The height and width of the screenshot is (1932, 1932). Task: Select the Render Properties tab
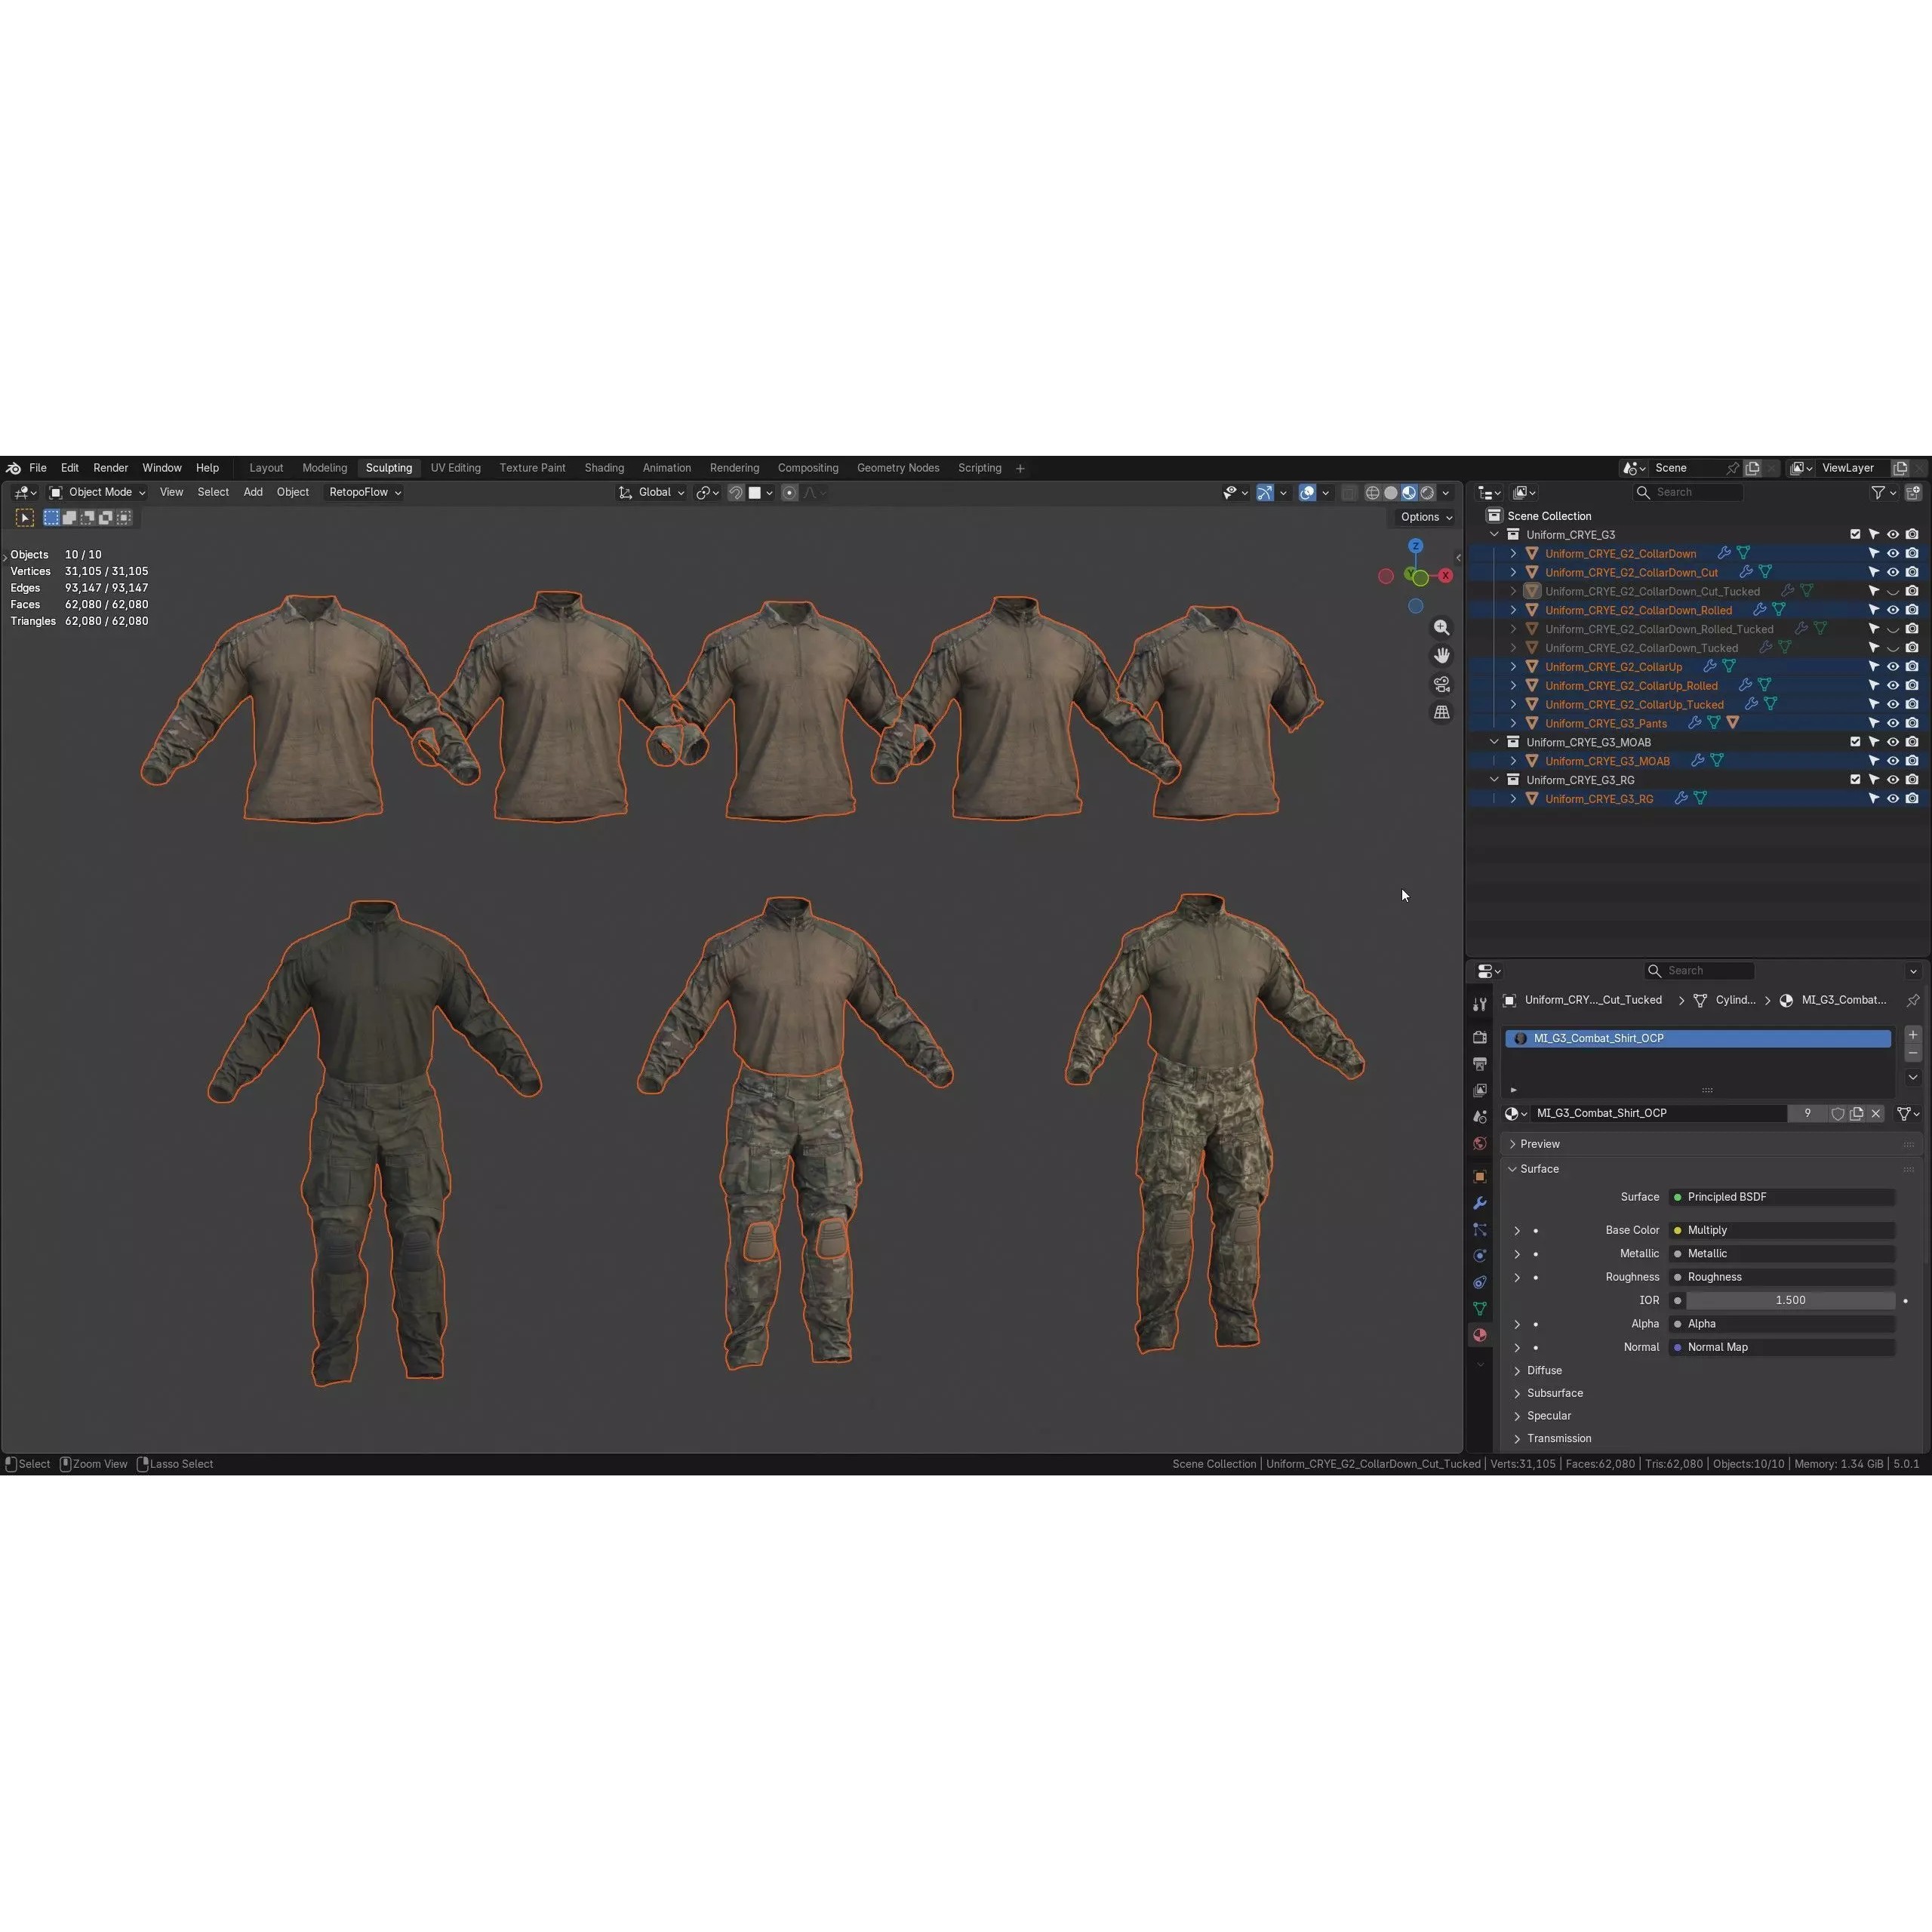pyautogui.click(x=1480, y=1037)
